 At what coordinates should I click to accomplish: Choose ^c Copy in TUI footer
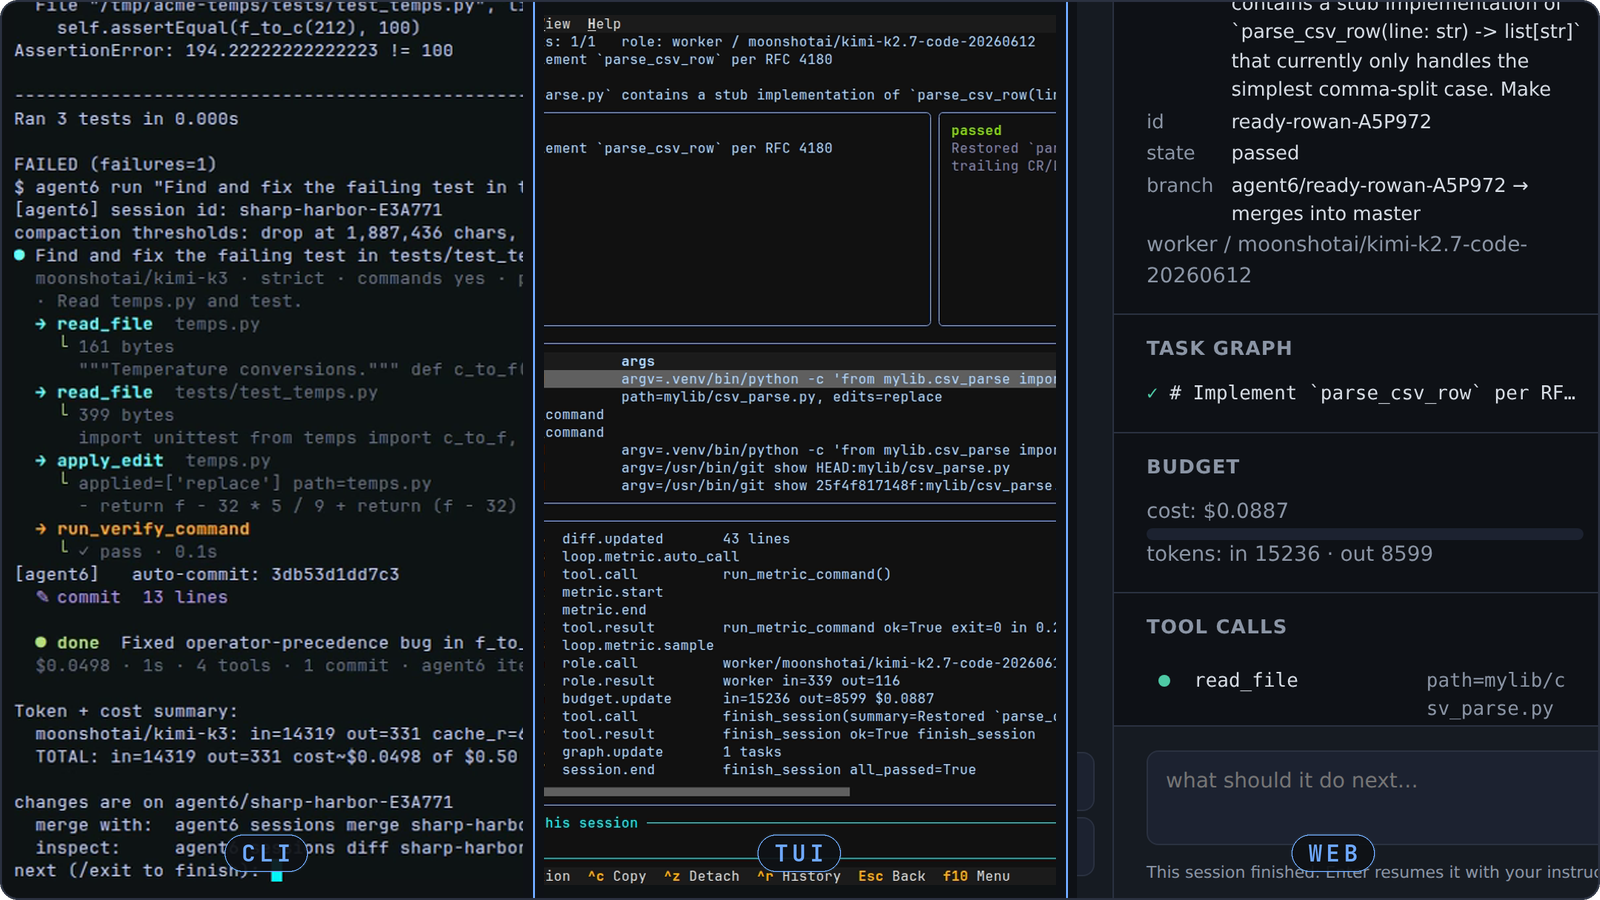click(x=617, y=876)
